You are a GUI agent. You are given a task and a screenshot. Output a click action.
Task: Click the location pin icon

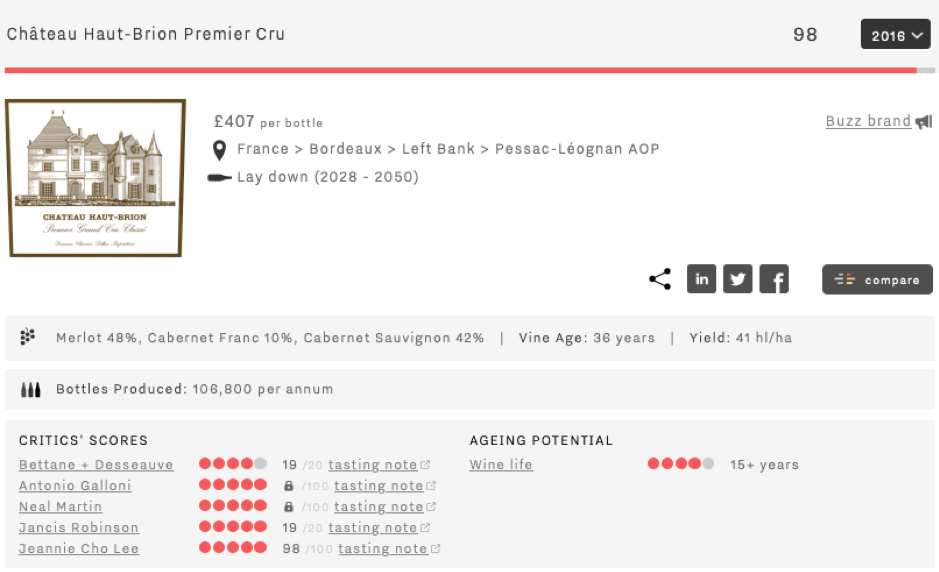pos(220,150)
